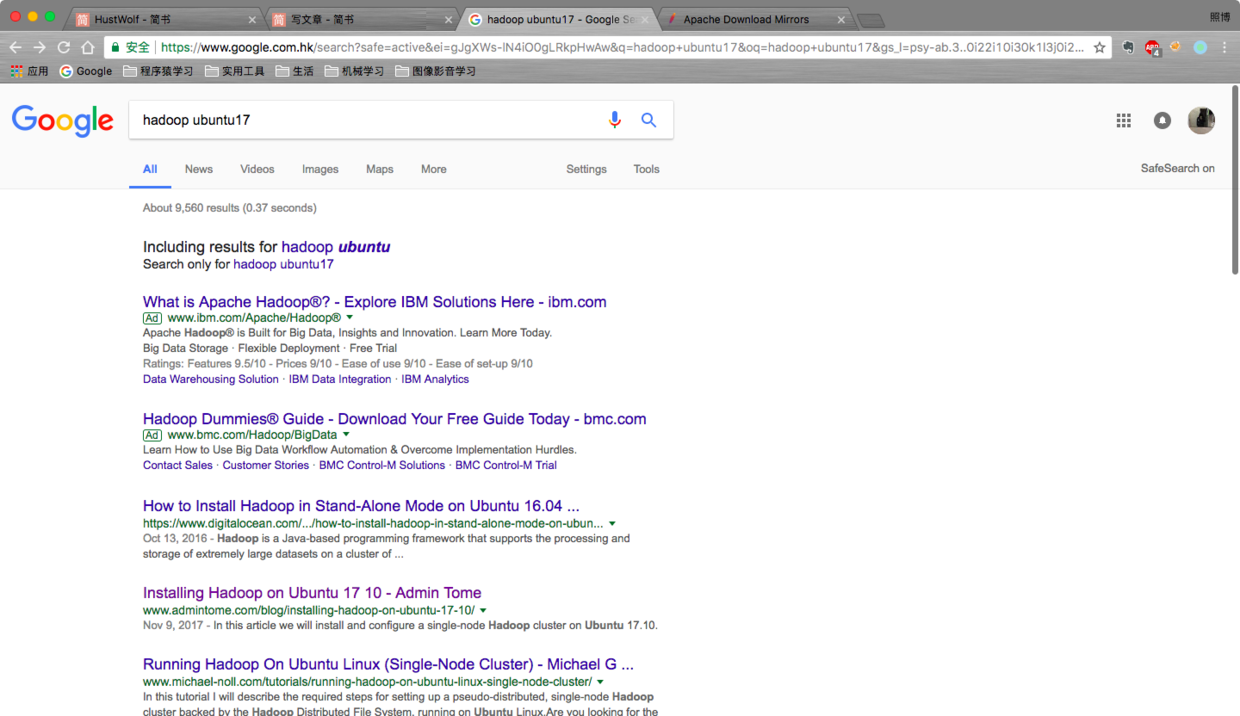Screen dimensions: 1240x716
Task: Go to the browser home page
Action: pos(88,47)
